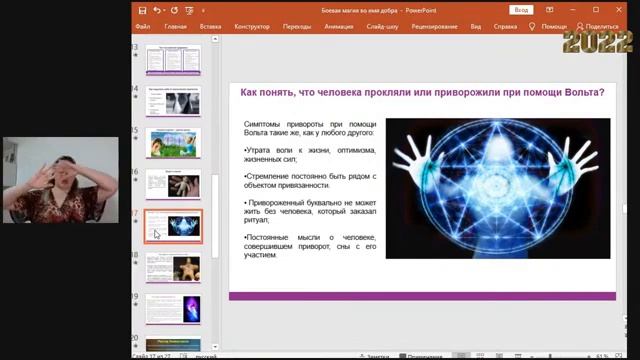This screenshot has width=640, height=360.
Task: Play animations star icon beside slide 16
Action: (136, 180)
